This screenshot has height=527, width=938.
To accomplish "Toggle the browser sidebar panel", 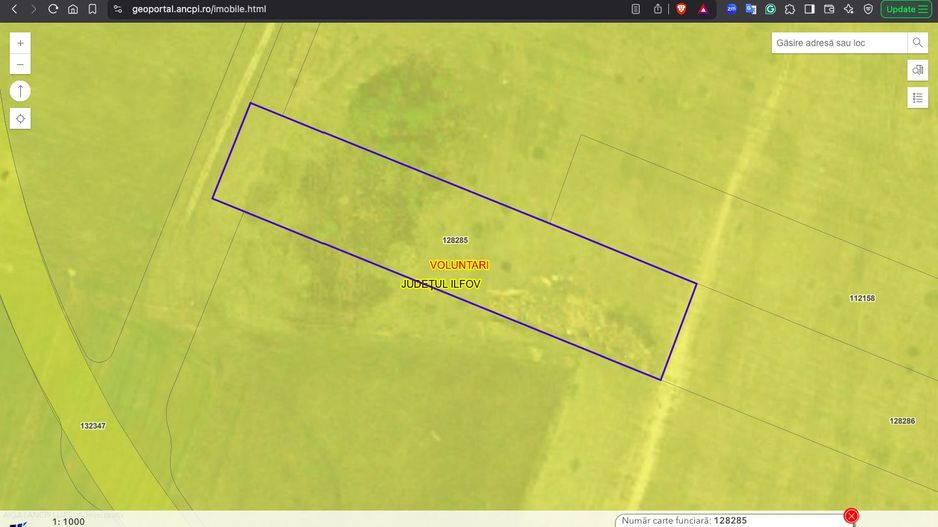I will click(x=809, y=9).
